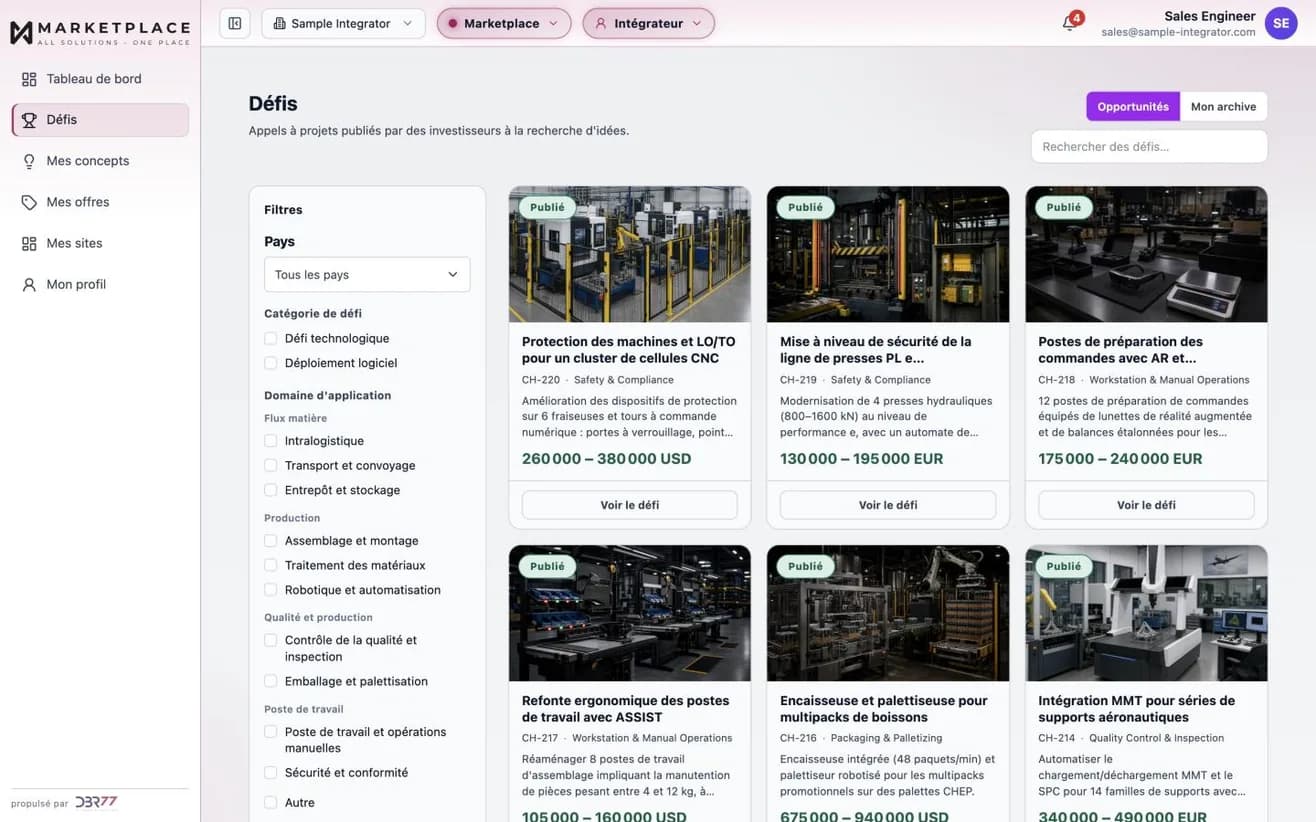Click the Mise à niveau de sécurité title
The height and width of the screenshot is (822, 1316).
(x=876, y=350)
